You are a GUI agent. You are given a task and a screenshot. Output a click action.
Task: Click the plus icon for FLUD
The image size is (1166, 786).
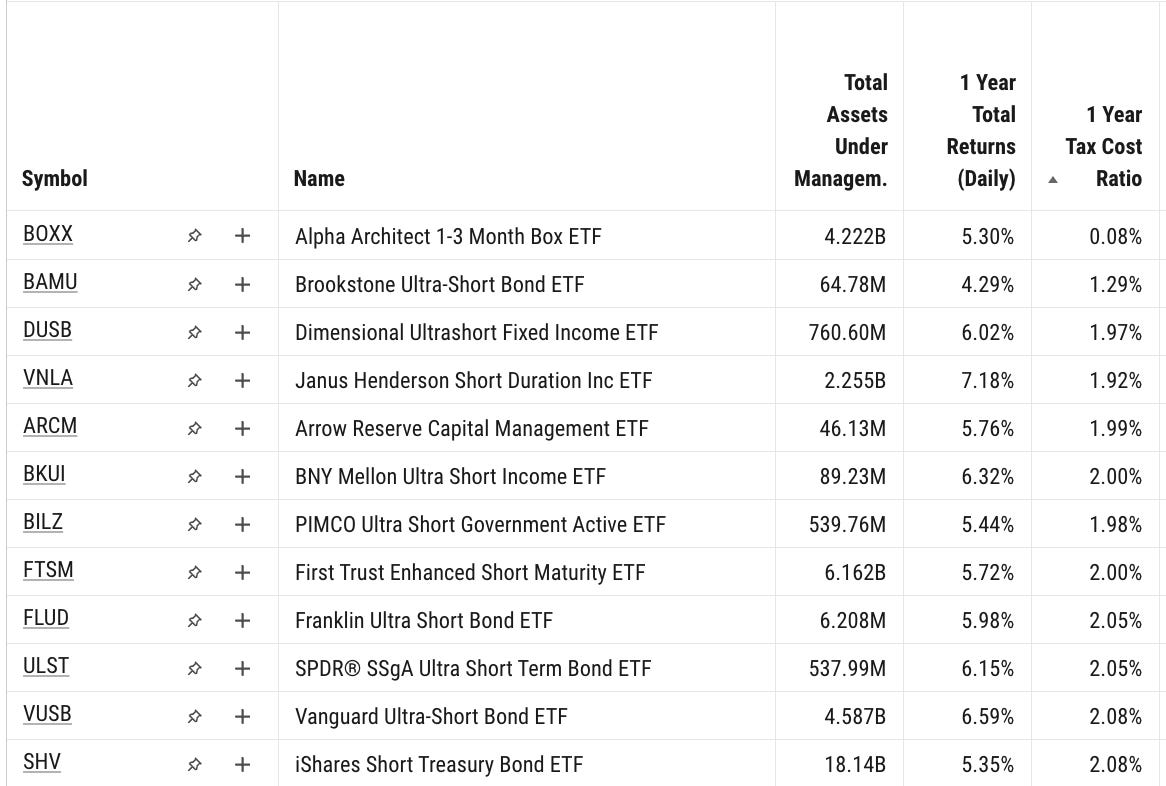(x=242, y=618)
